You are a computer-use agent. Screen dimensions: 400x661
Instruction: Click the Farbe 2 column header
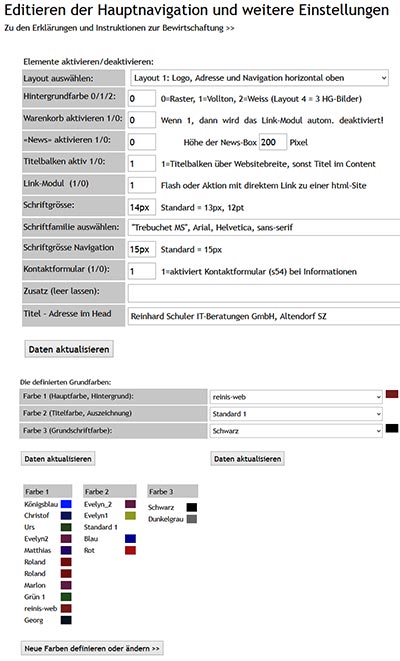click(x=110, y=491)
